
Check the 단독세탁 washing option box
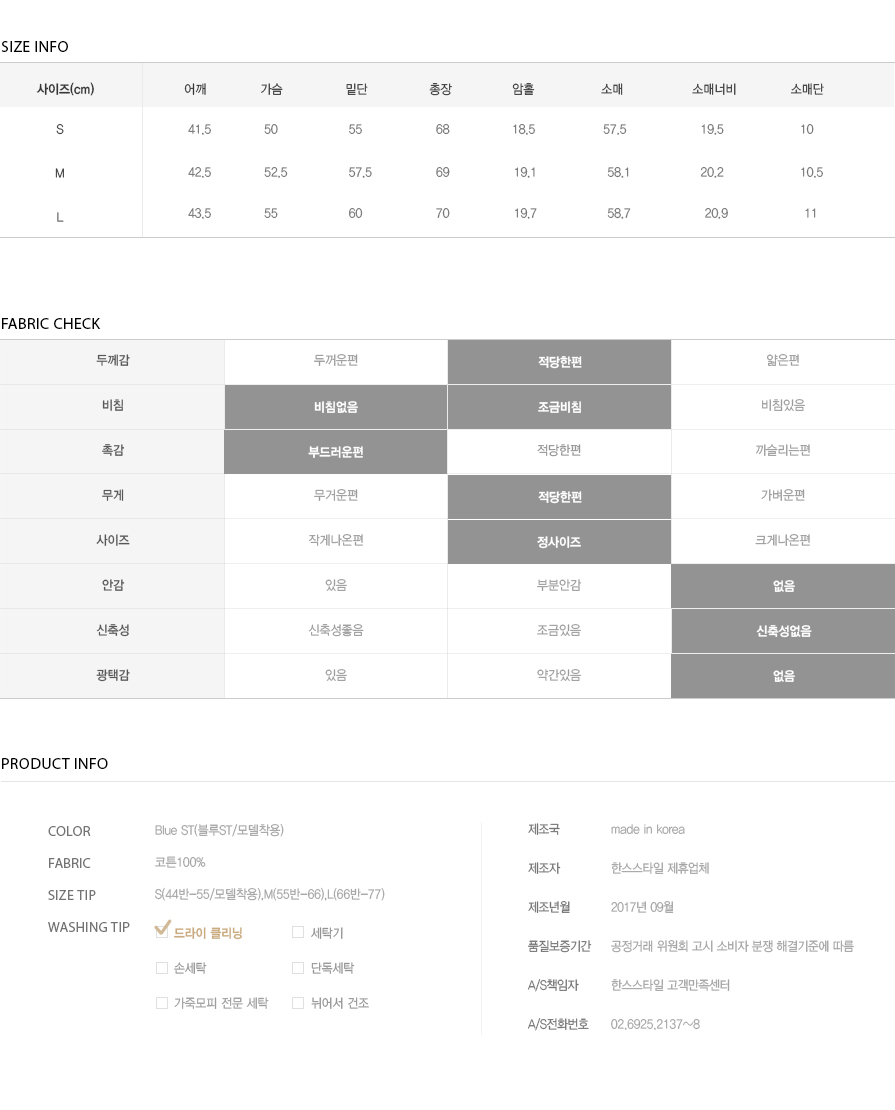point(298,968)
